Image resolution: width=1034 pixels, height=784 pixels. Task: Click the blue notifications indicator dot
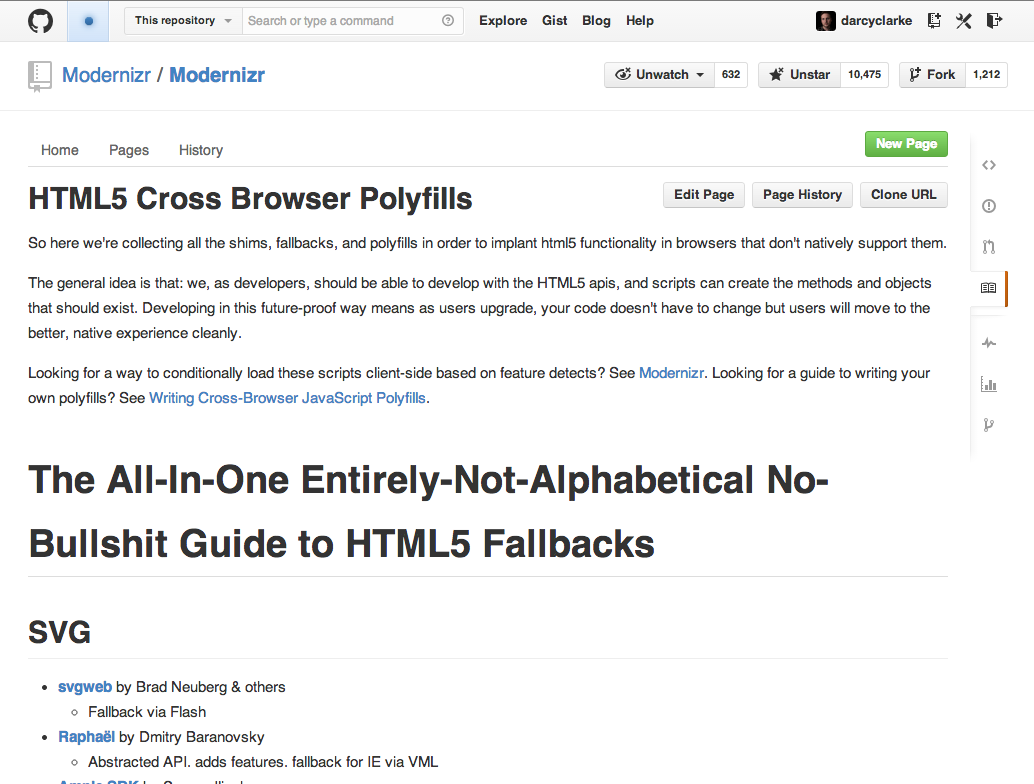pyautogui.click(x=88, y=21)
